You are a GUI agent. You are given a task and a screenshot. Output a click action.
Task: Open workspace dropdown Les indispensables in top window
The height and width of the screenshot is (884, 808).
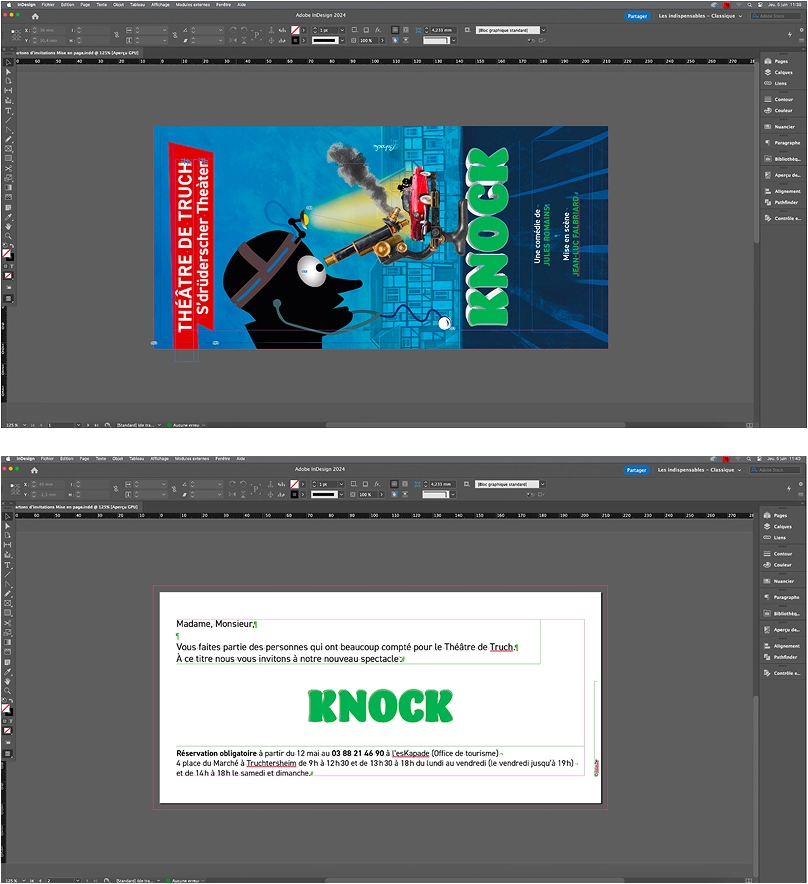(x=700, y=16)
